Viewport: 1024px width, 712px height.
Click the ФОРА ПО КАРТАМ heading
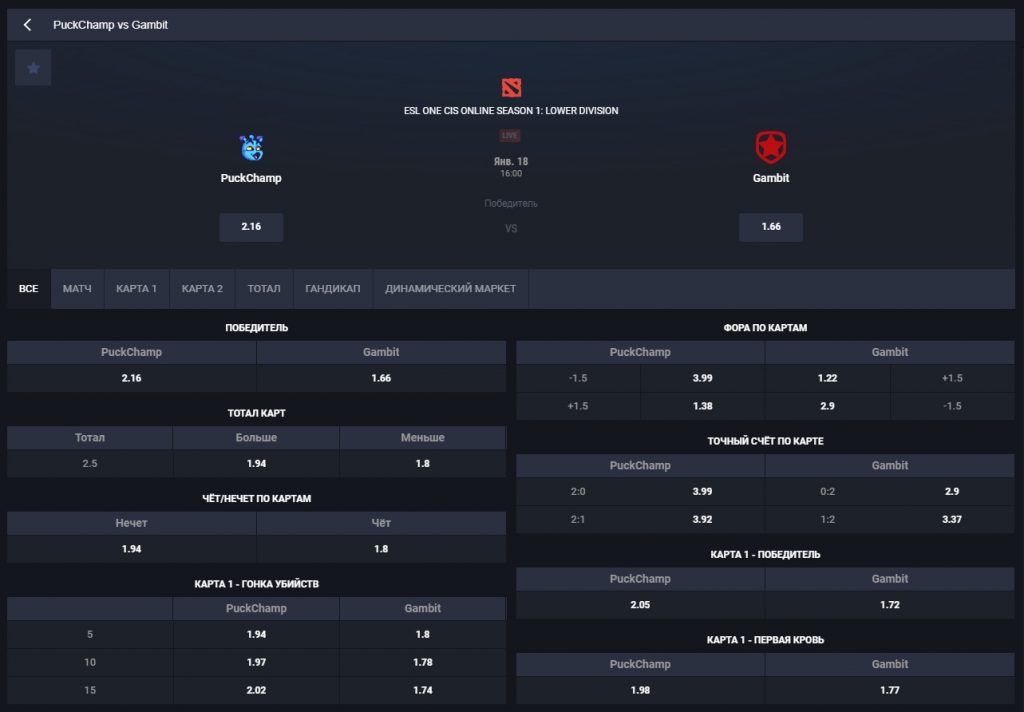(765, 328)
